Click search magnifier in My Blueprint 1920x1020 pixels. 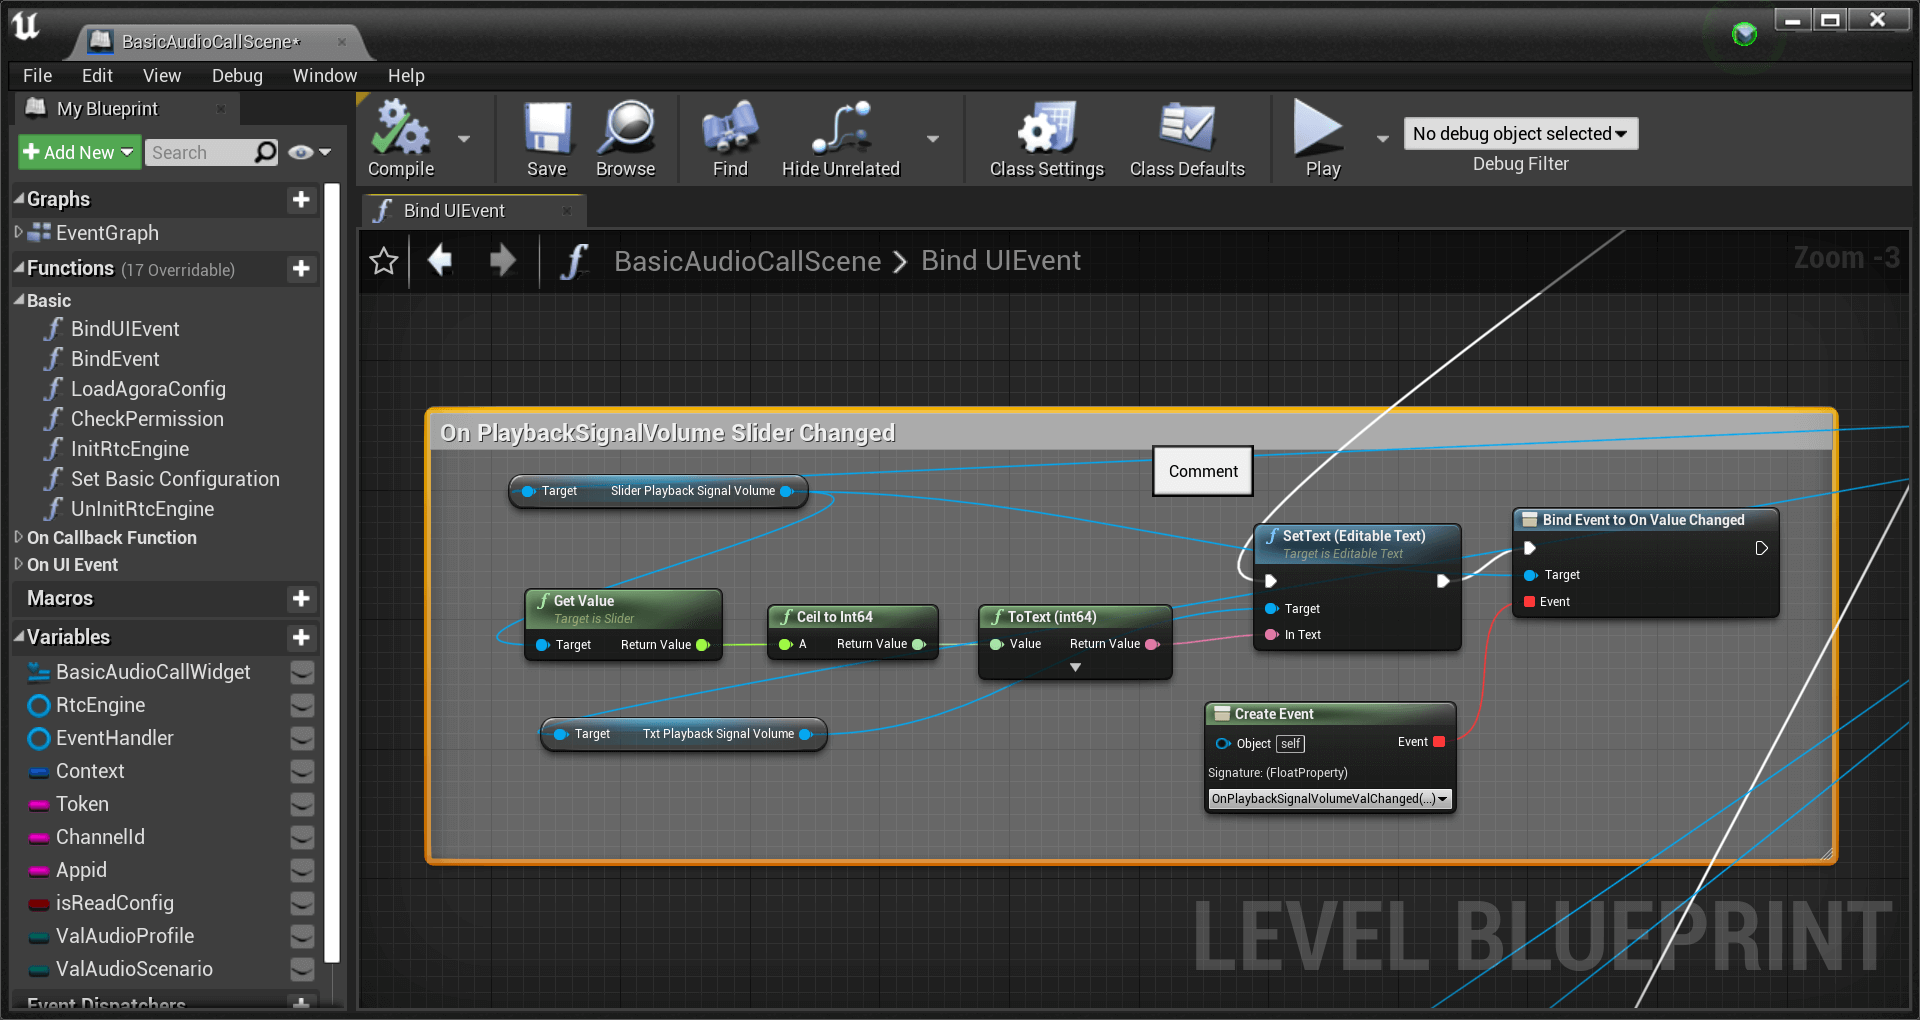click(265, 152)
